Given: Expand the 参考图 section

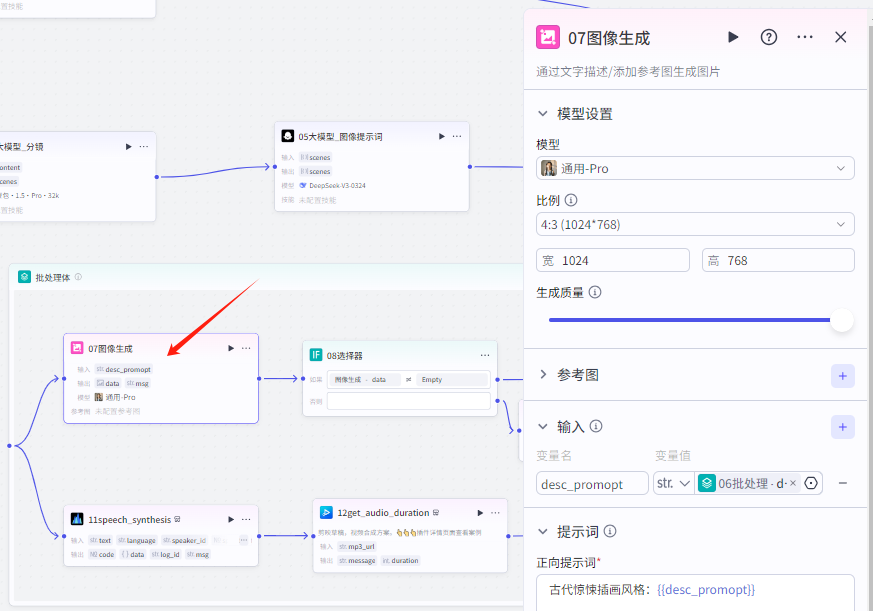Looking at the screenshot, I should pos(544,375).
